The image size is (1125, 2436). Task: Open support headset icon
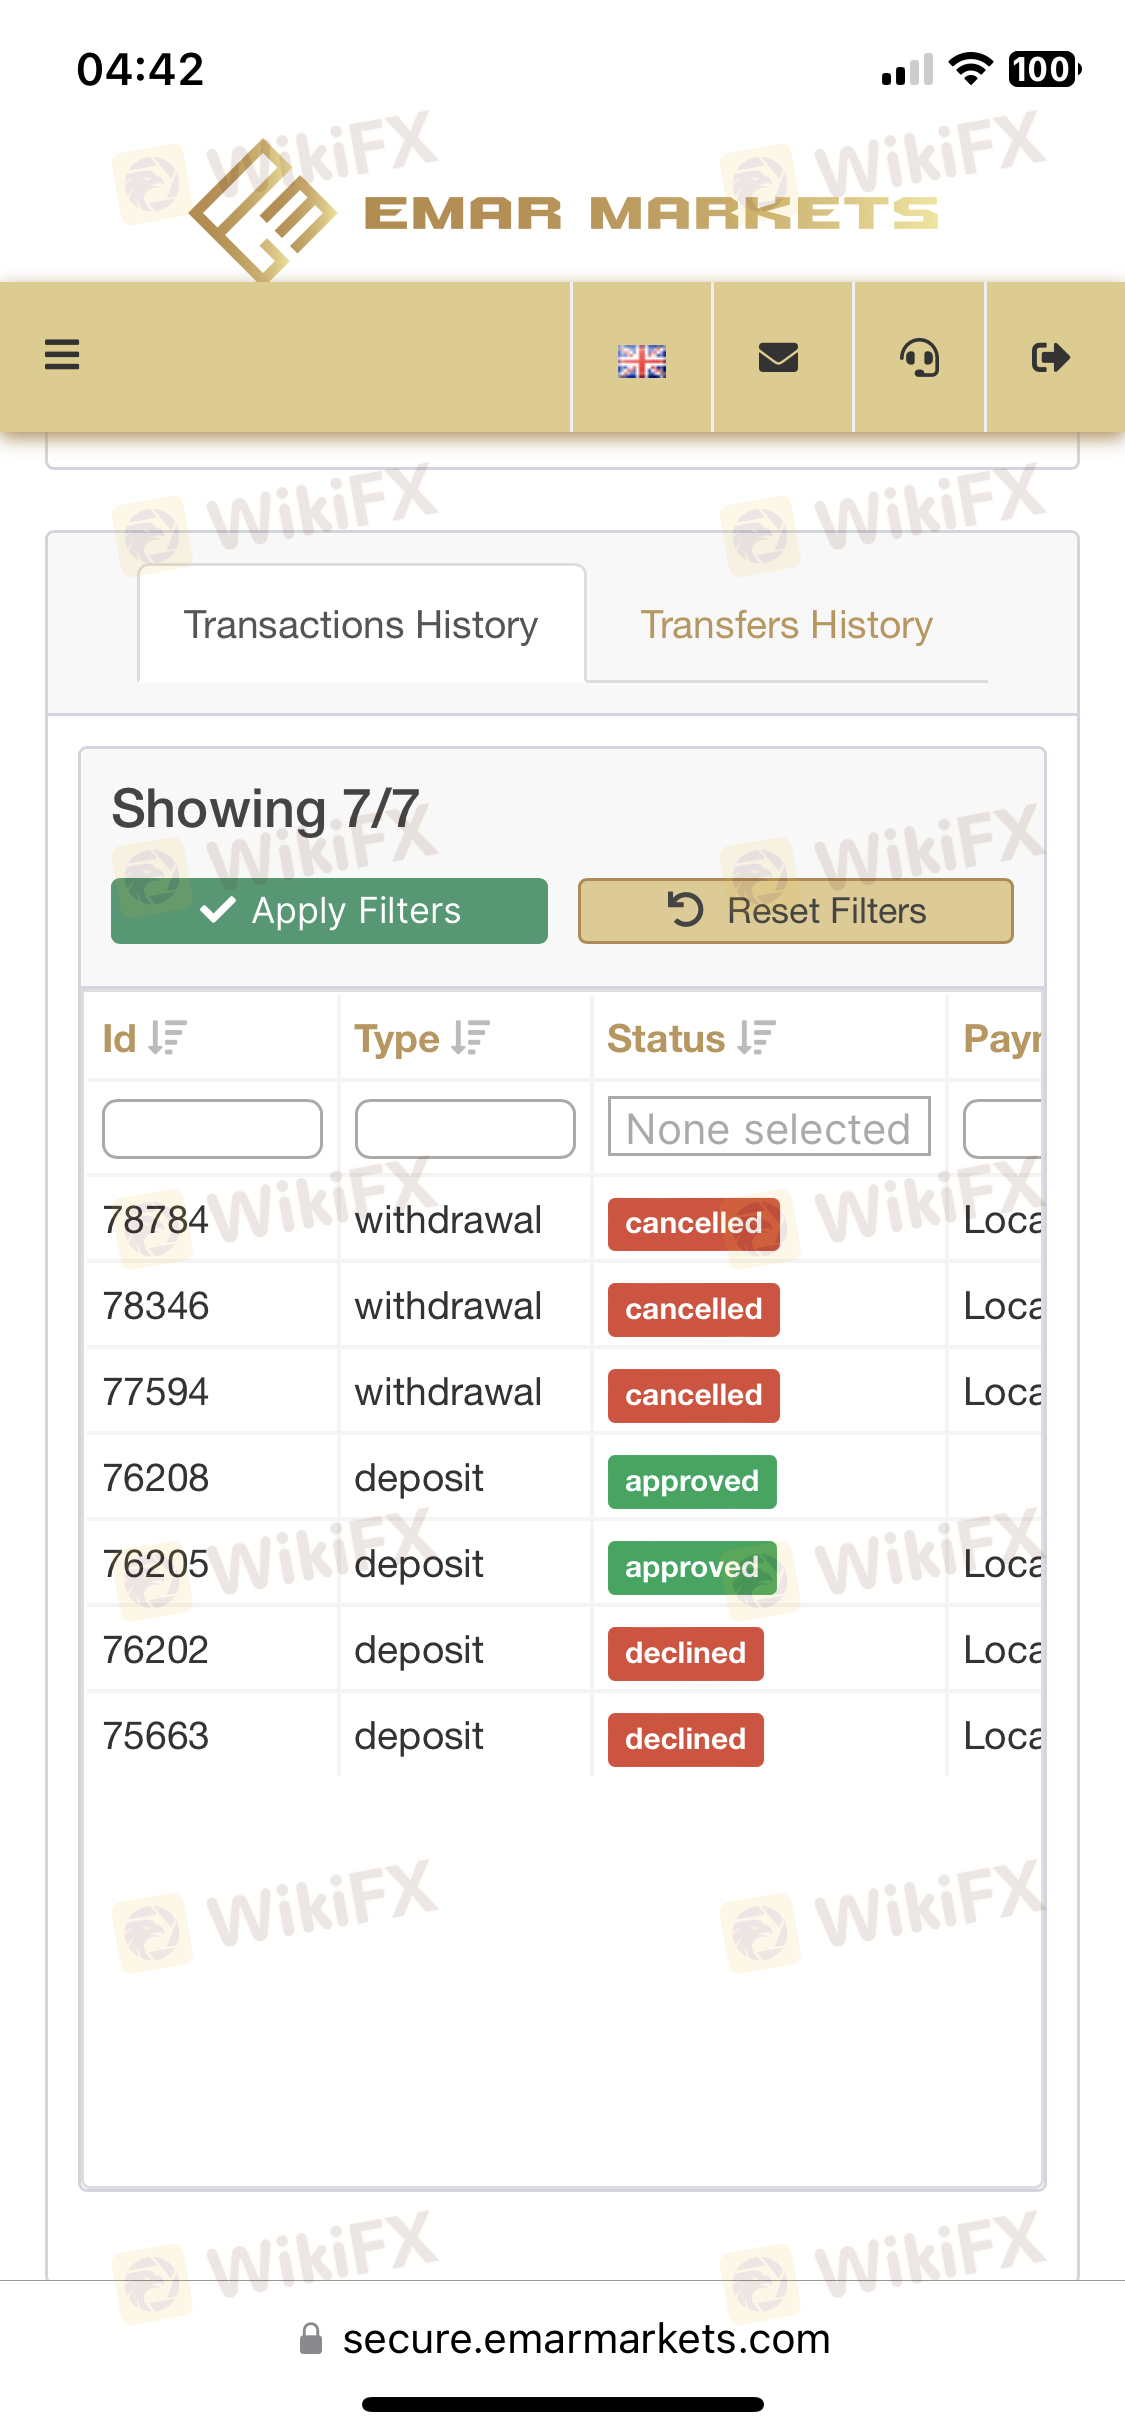coord(920,357)
